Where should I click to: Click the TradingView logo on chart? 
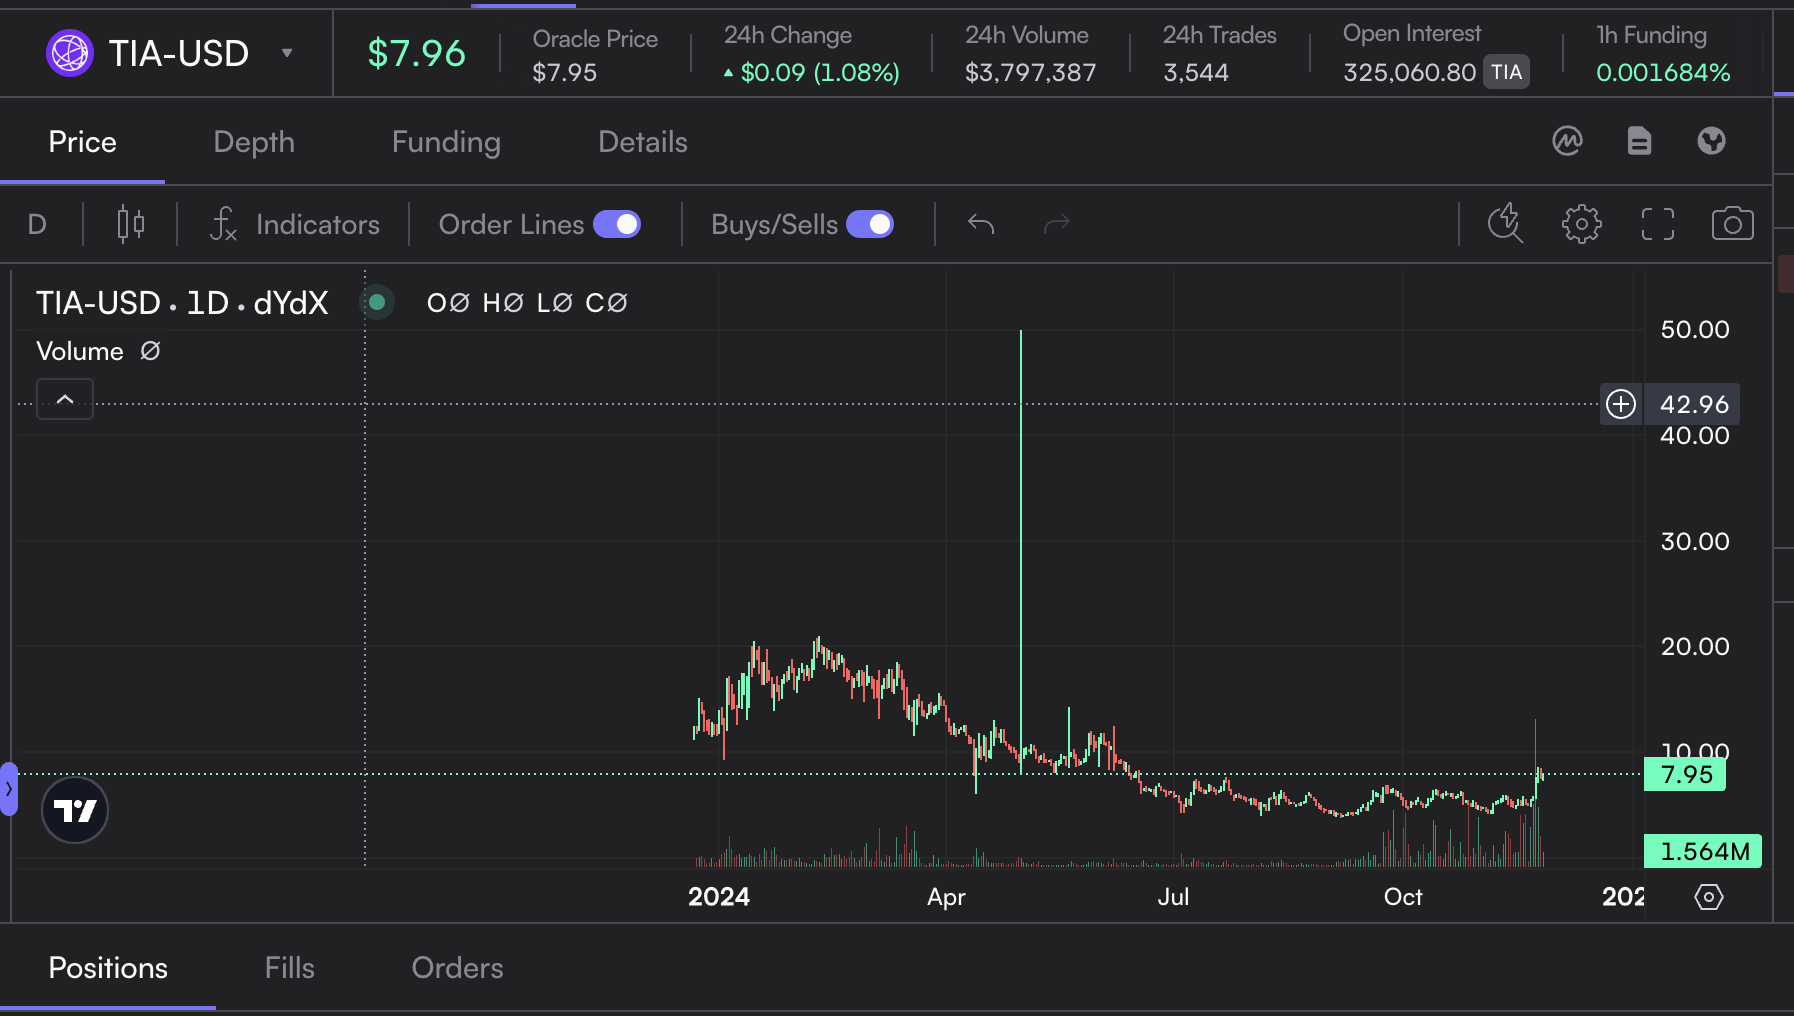pos(75,810)
